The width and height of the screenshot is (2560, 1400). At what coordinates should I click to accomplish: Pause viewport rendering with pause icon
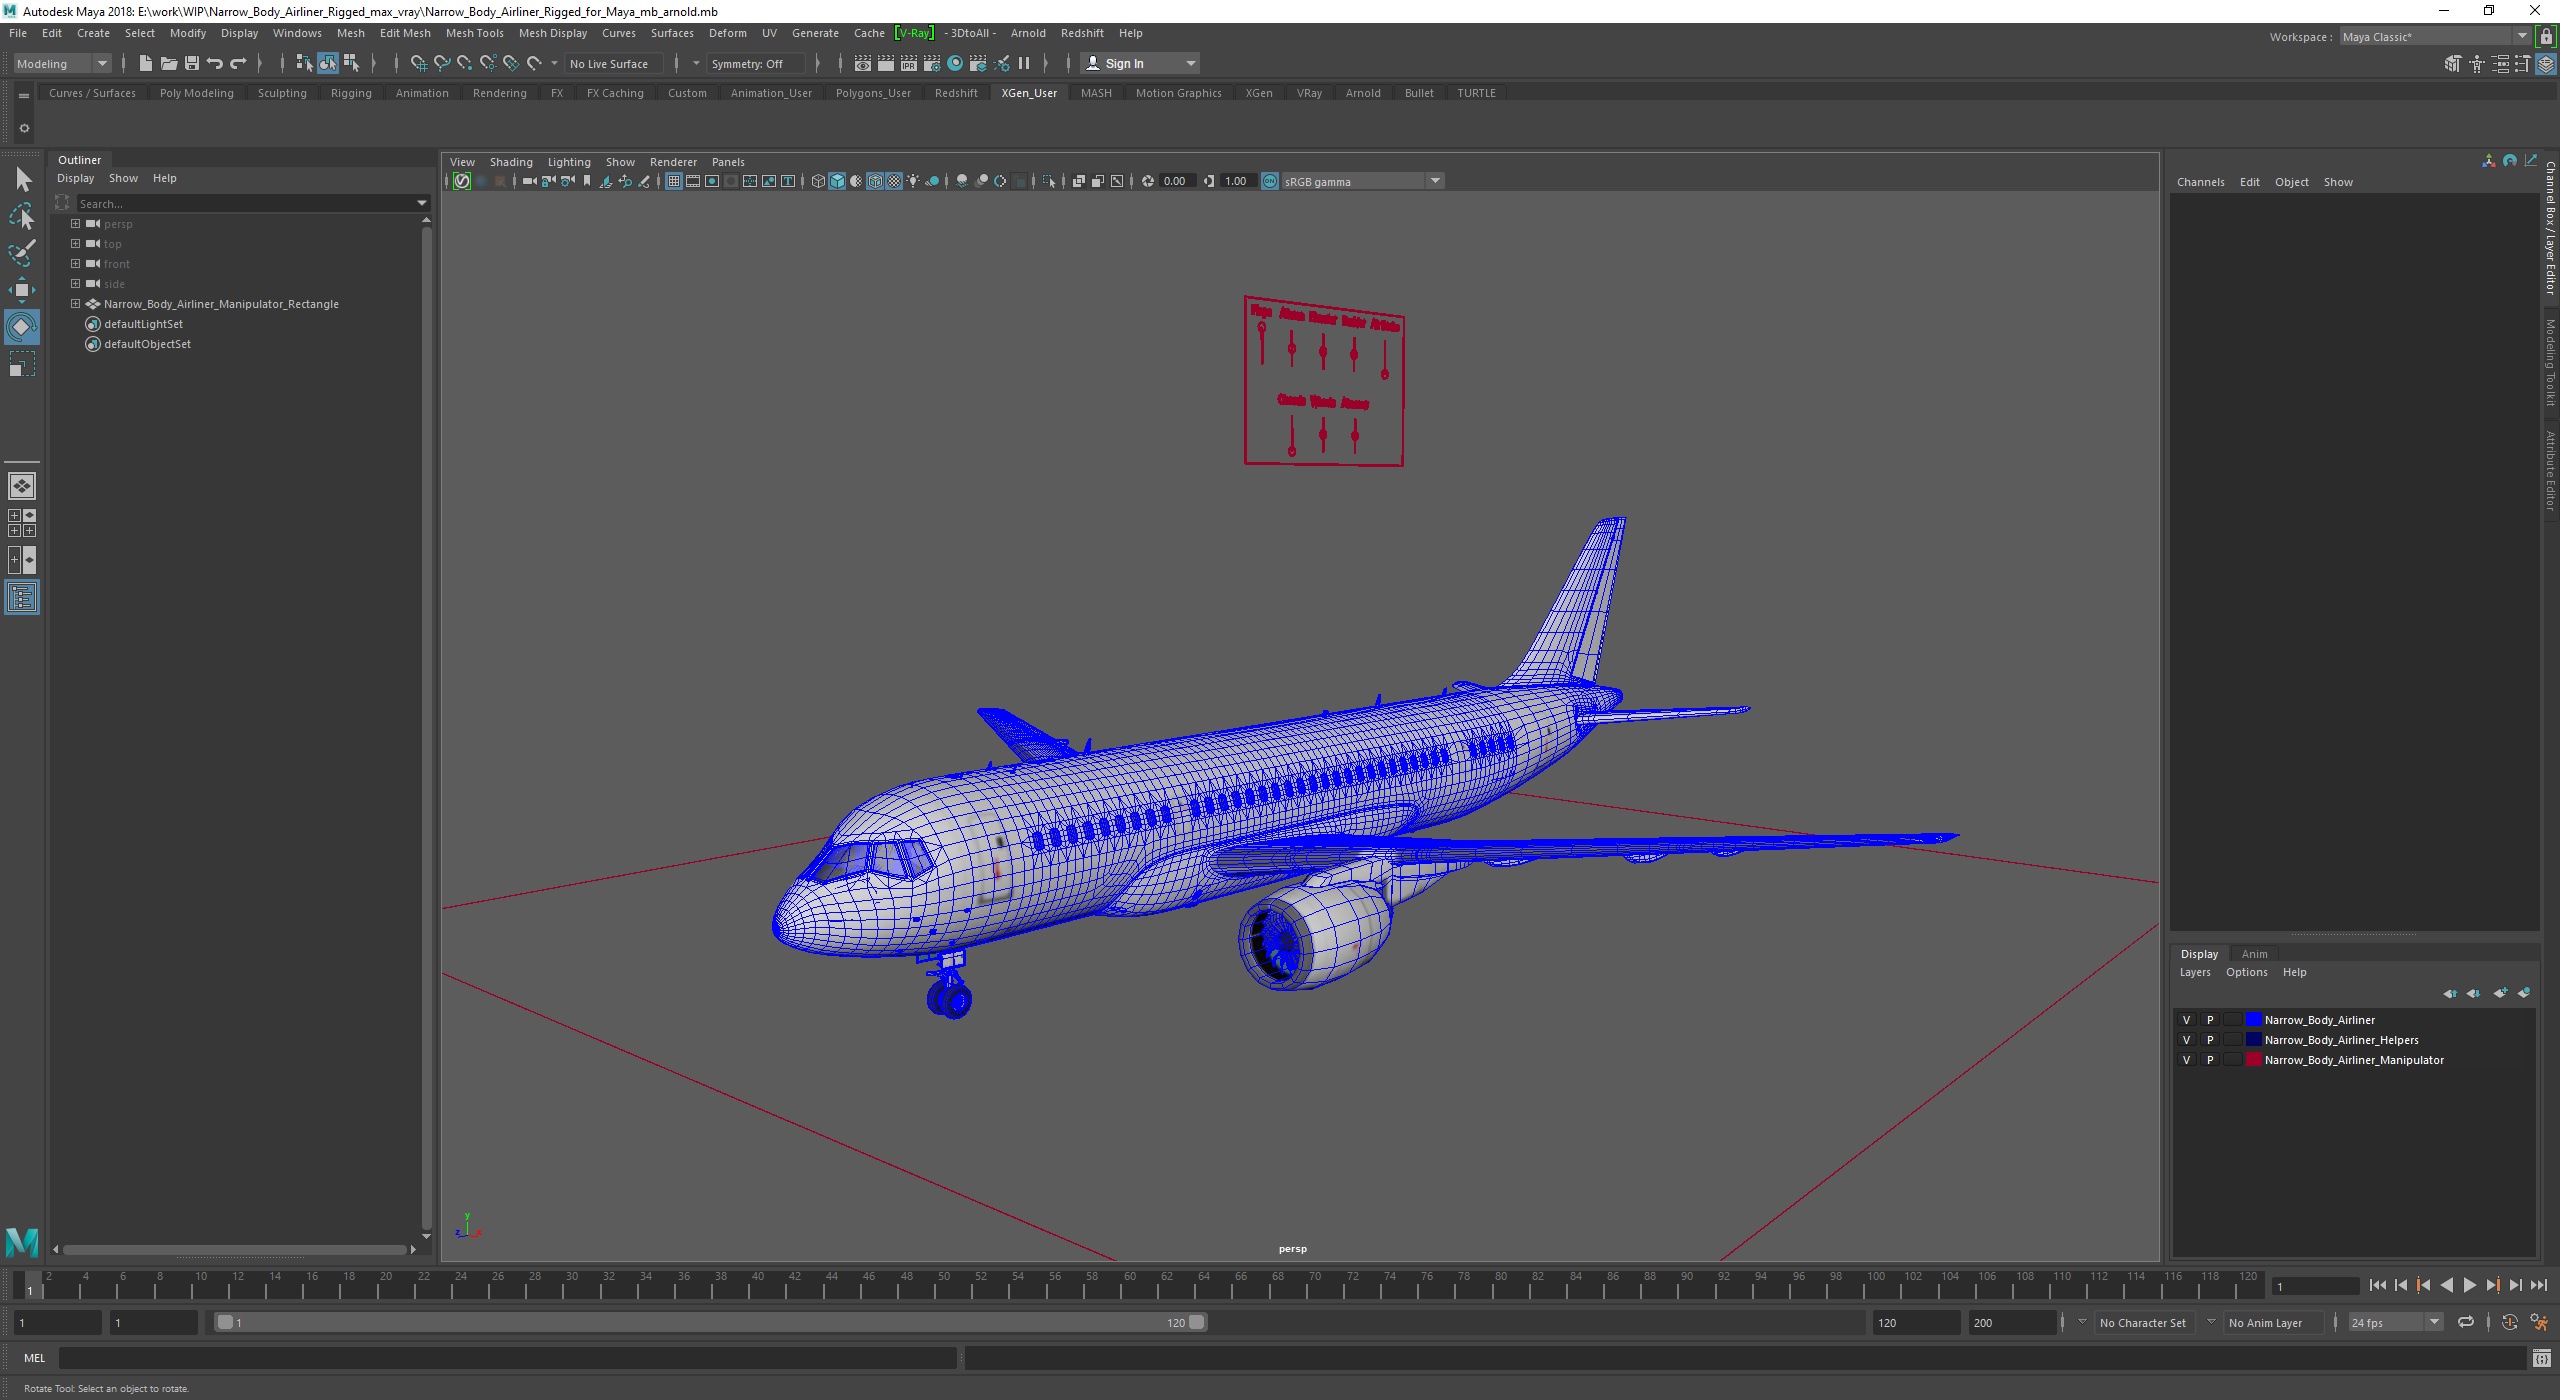[x=1024, y=63]
